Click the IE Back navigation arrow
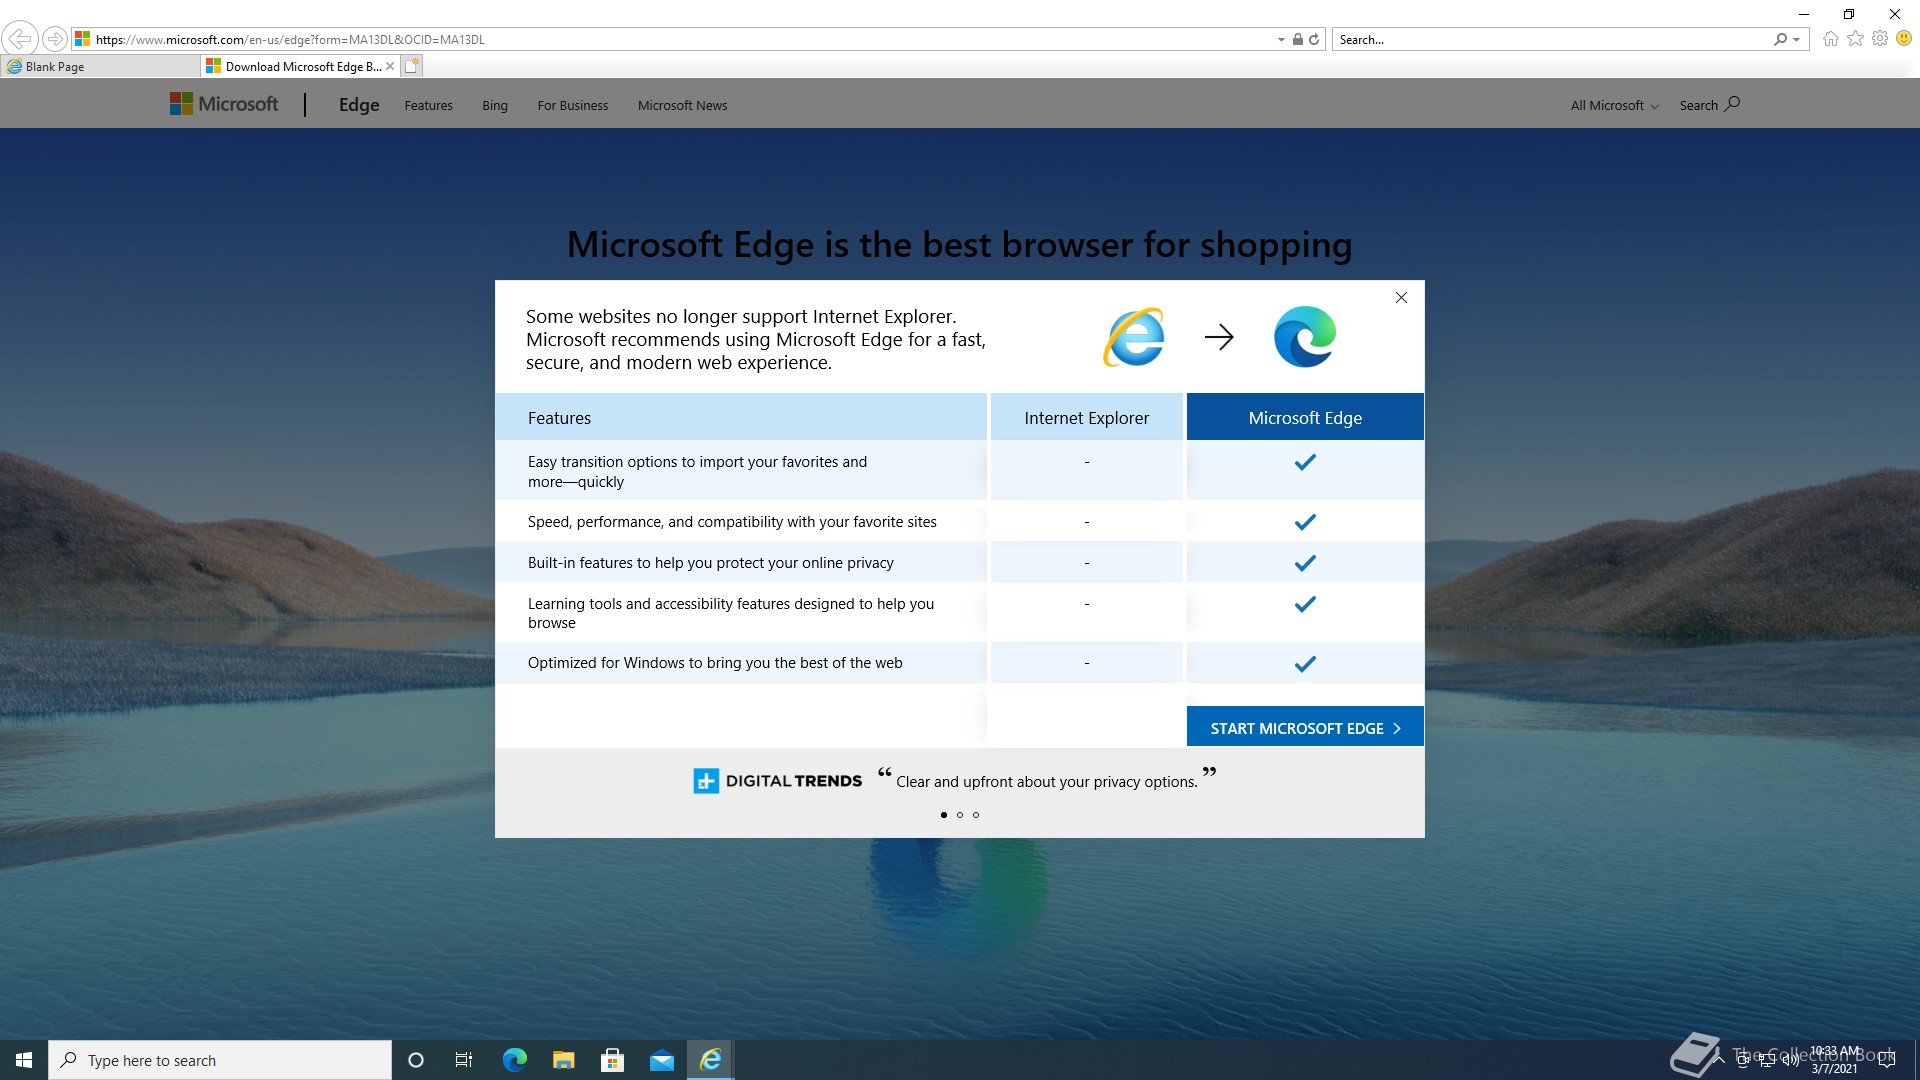The height and width of the screenshot is (1080, 1920). click(x=19, y=39)
